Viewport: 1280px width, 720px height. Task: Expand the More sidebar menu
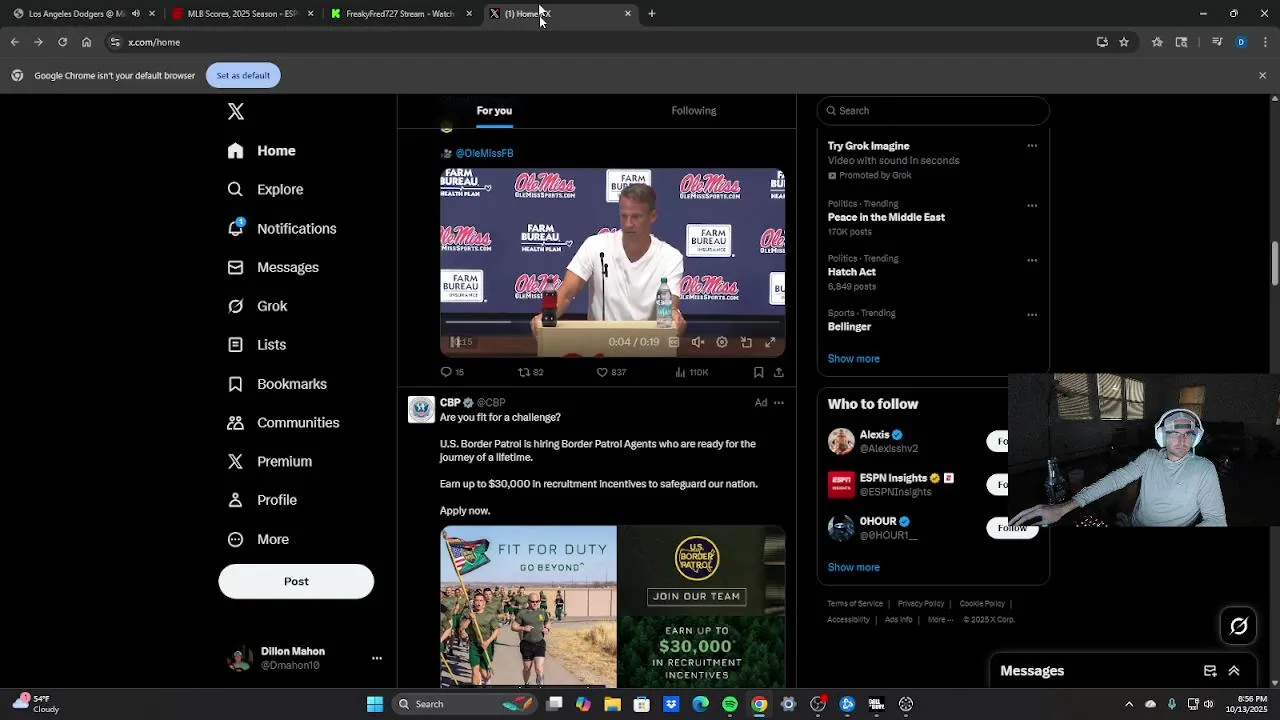click(258, 539)
